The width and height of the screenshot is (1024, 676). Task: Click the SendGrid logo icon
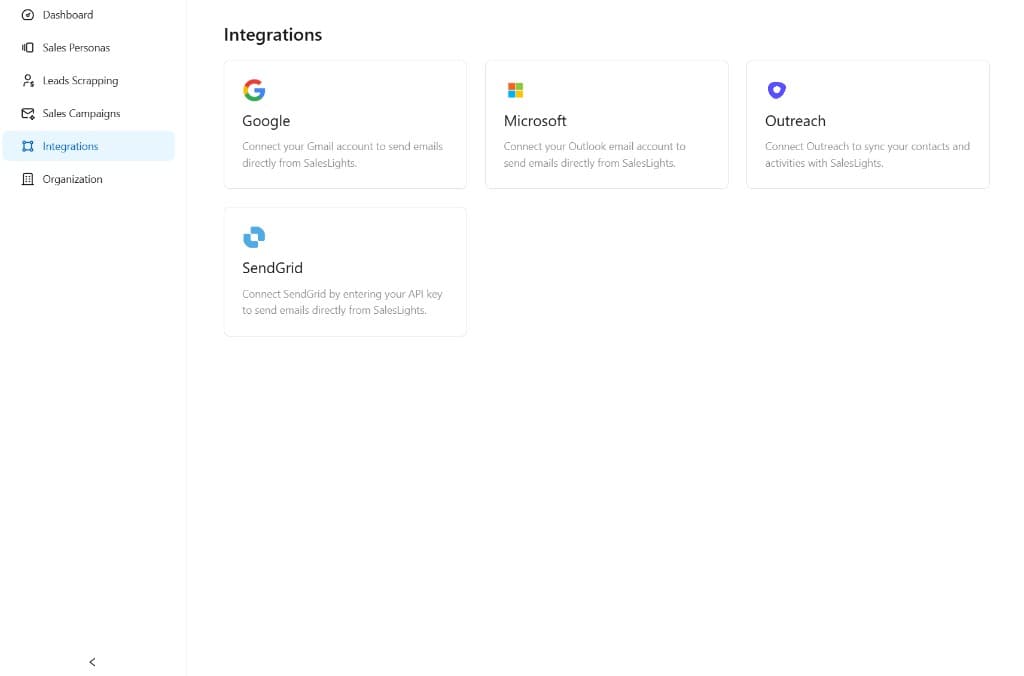pos(254,237)
